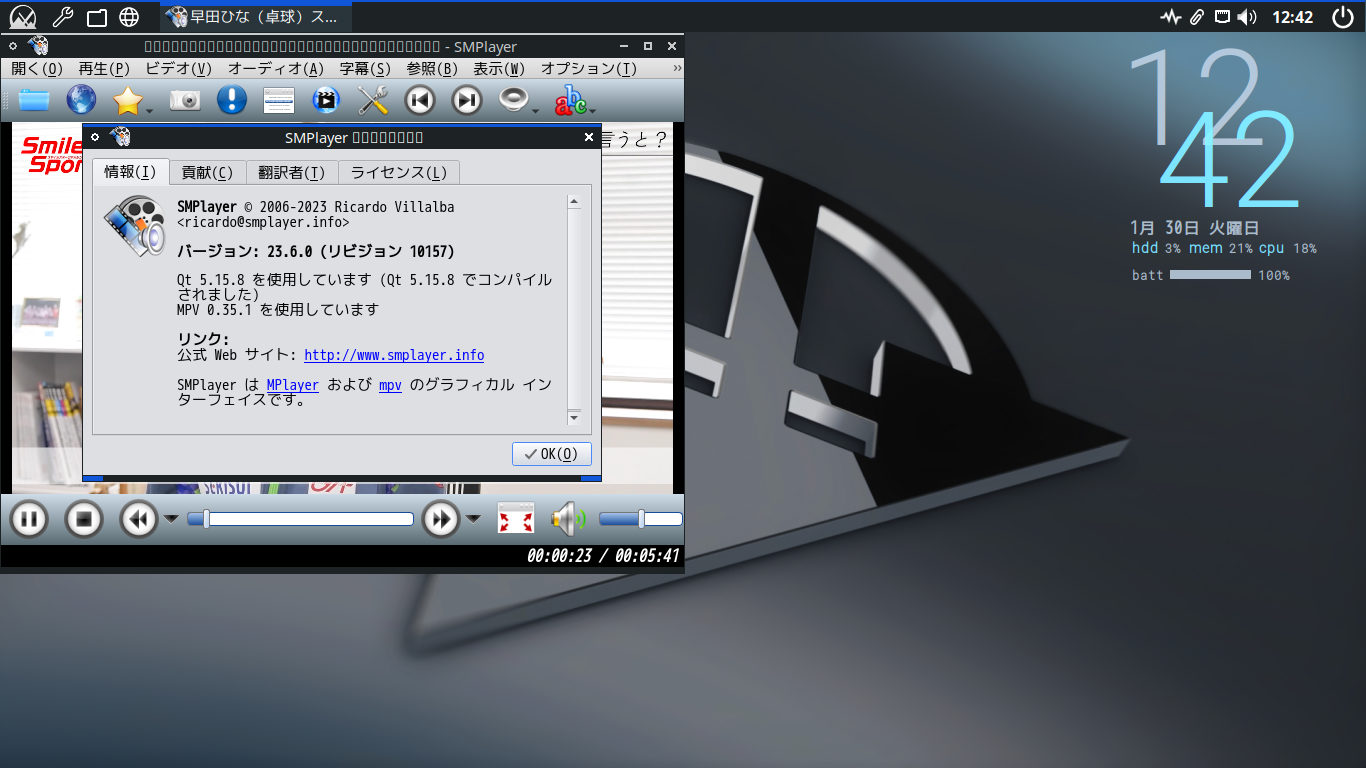Mute audio with the speaker icon
Screen dimensions: 1366x768
[x=568, y=519]
